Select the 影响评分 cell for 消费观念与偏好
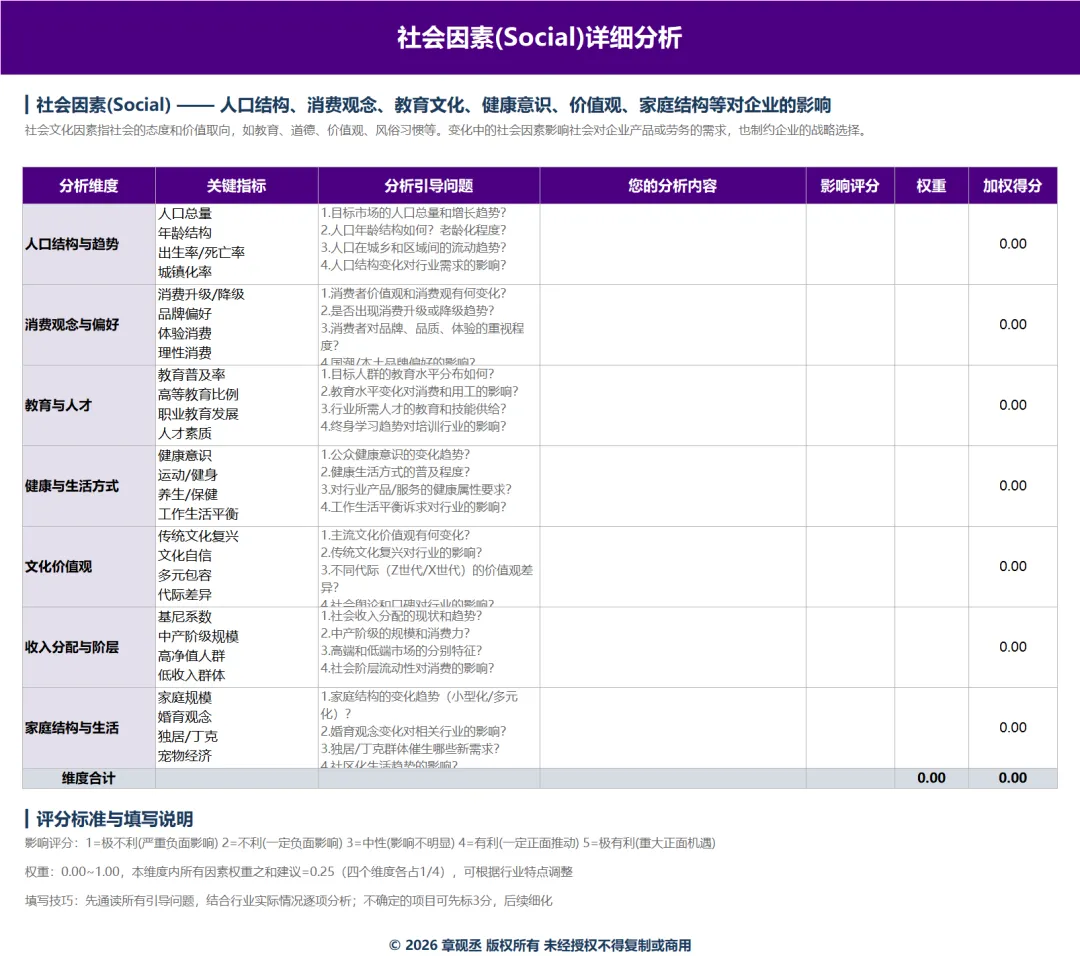 pos(850,324)
